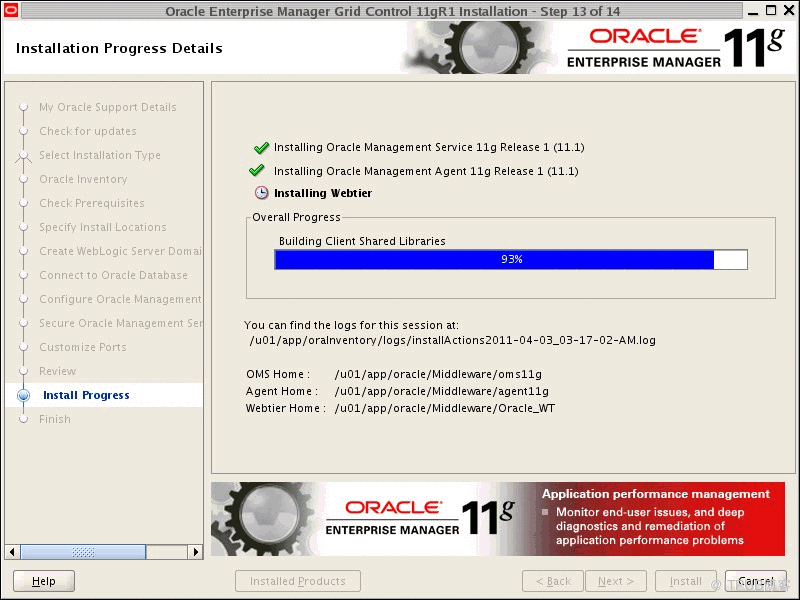Select the Install Progress step

click(x=86, y=395)
